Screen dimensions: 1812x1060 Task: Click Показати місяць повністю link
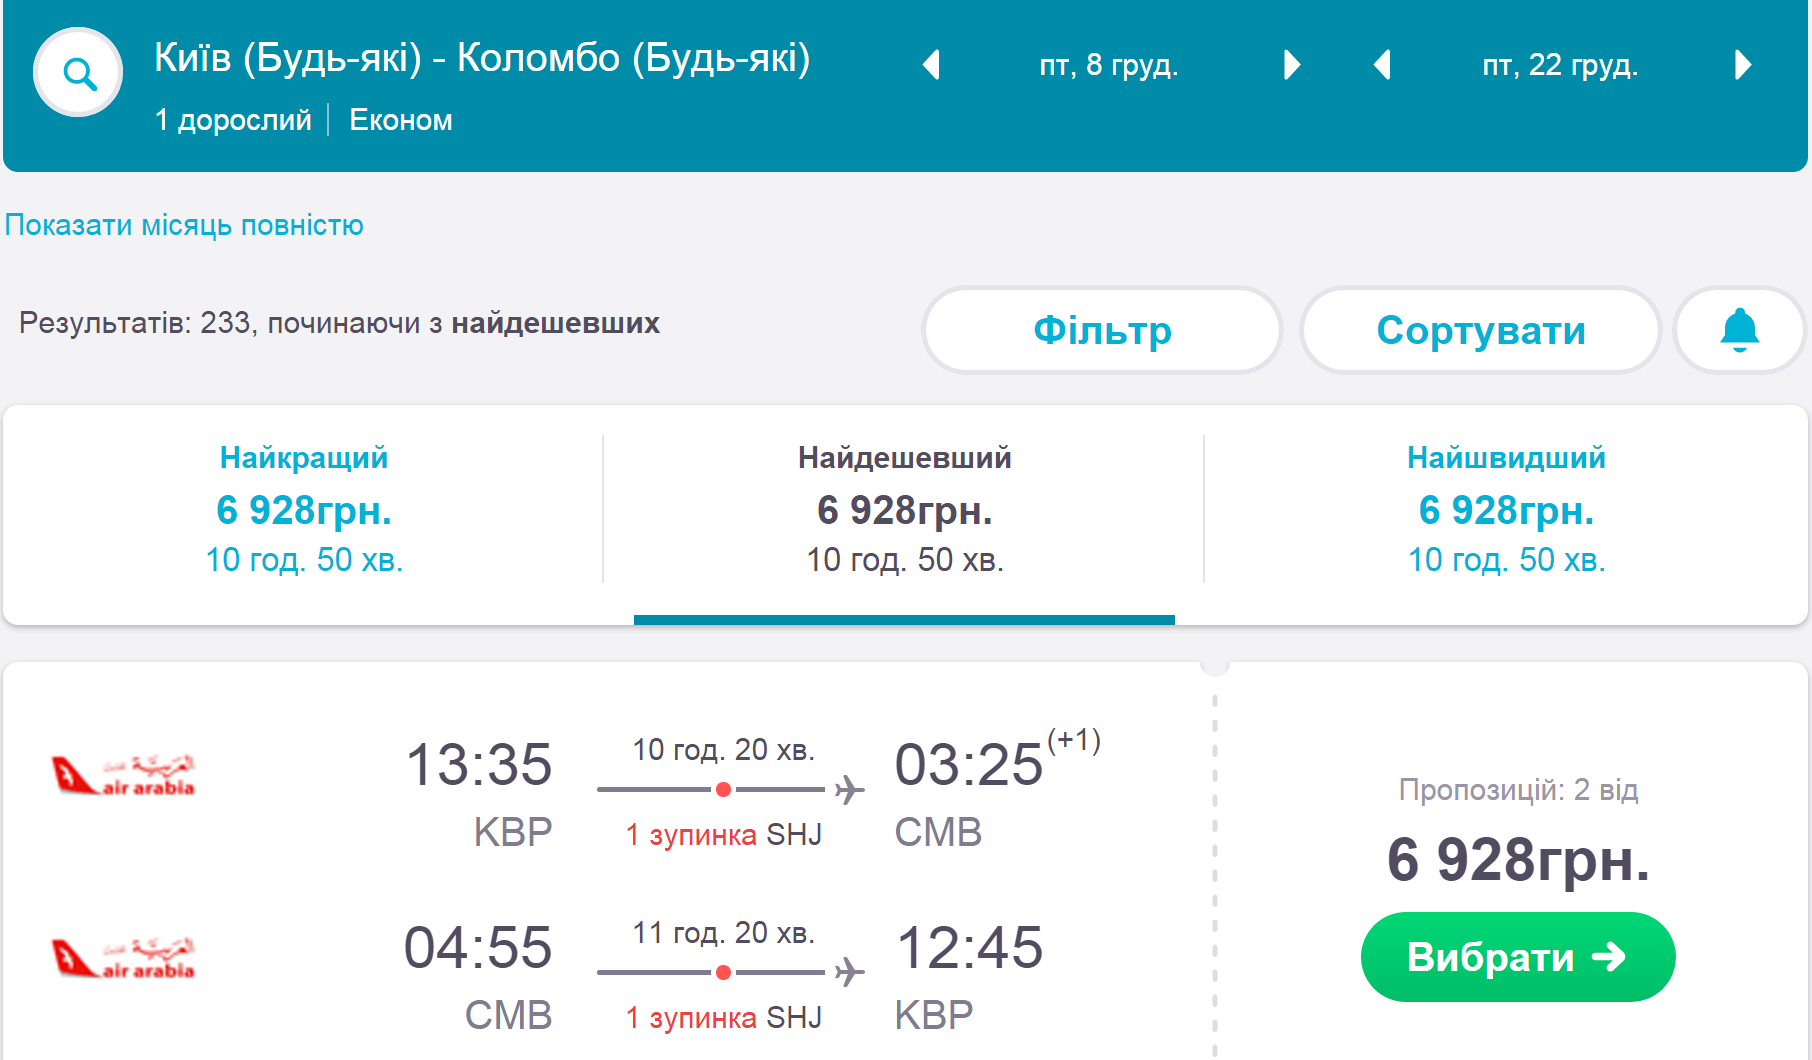184,225
